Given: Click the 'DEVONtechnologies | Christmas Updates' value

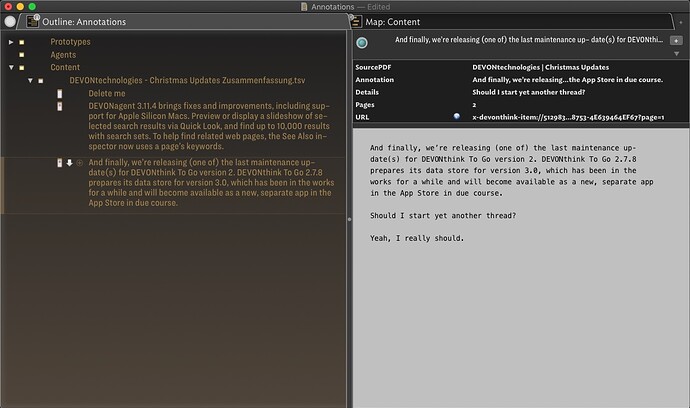Looking at the screenshot, I should pos(540,67).
